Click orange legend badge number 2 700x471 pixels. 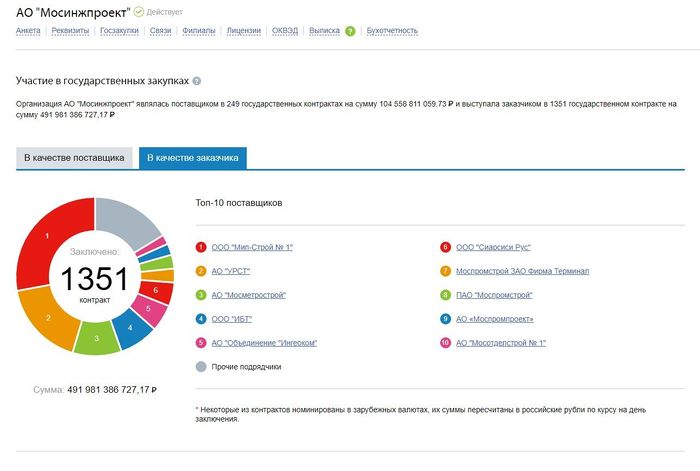[201, 271]
